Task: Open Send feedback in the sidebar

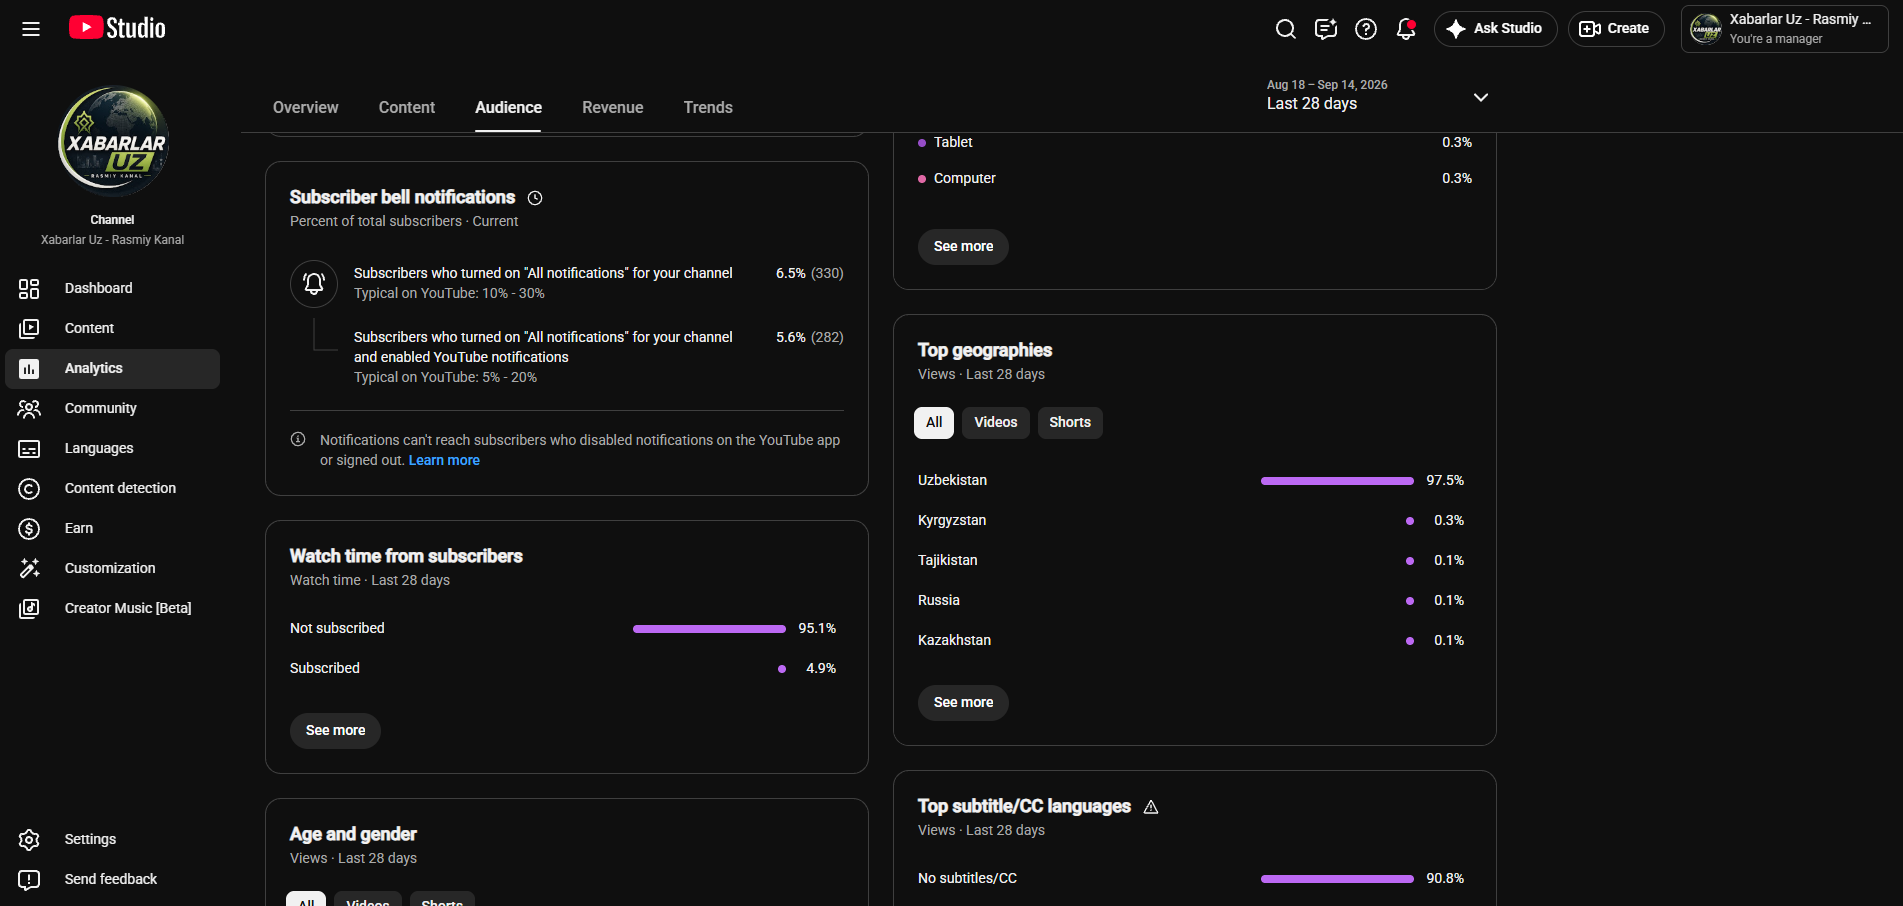Action: (x=112, y=880)
